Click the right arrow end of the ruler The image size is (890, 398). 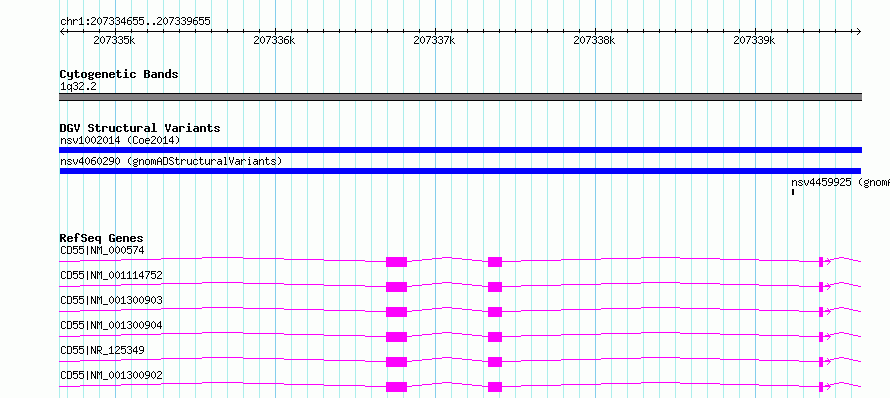point(858,31)
